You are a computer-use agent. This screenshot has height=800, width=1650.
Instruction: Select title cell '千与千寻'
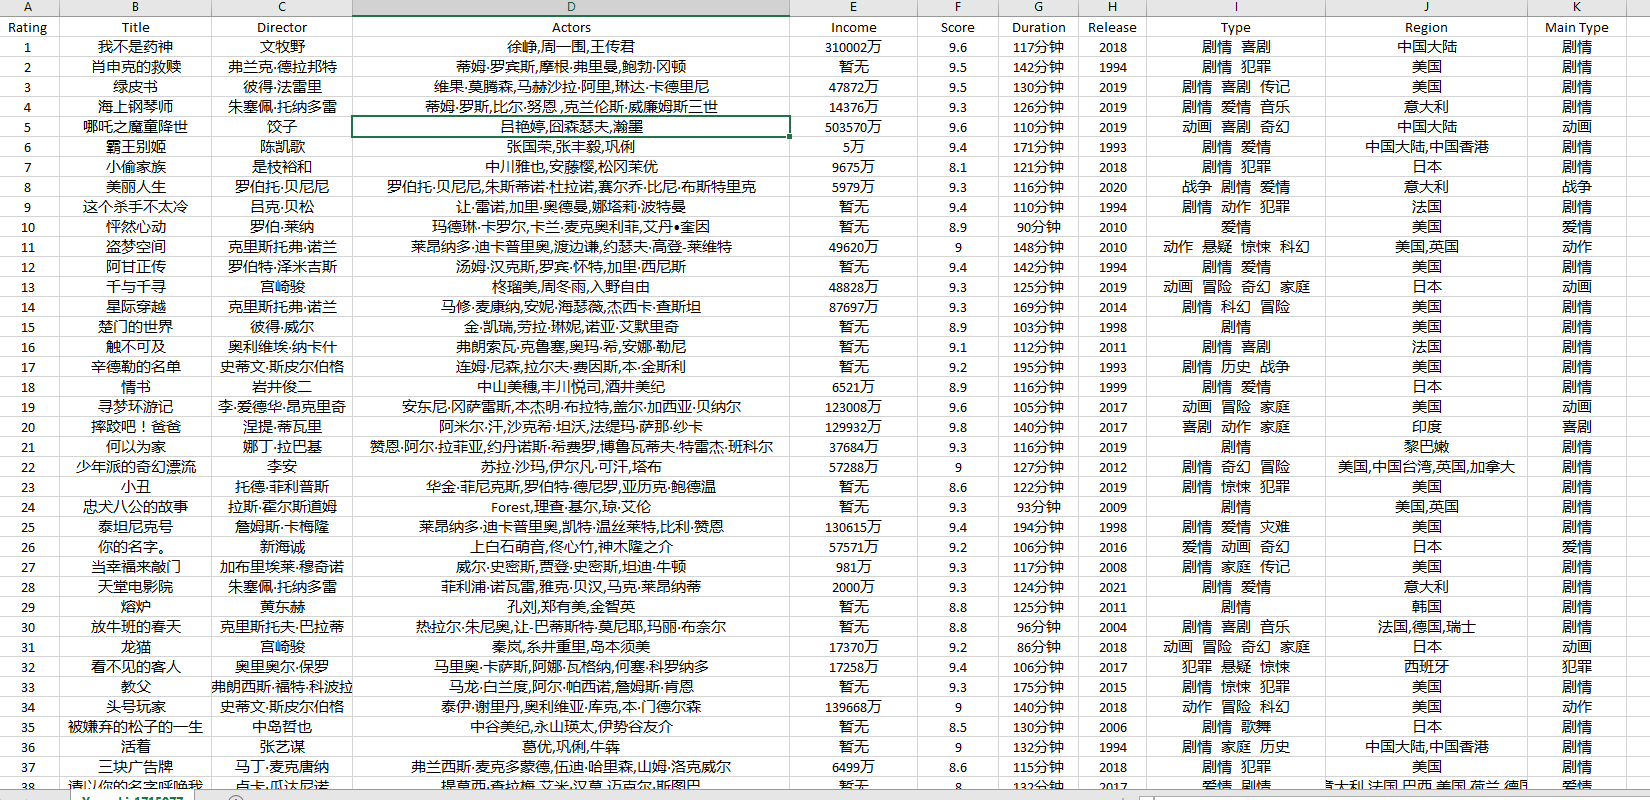135,287
